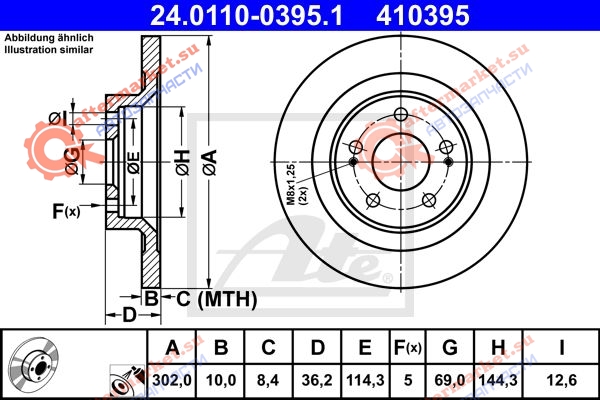Click short number 410395 in header
The height and width of the screenshot is (400, 600).
pos(422,15)
